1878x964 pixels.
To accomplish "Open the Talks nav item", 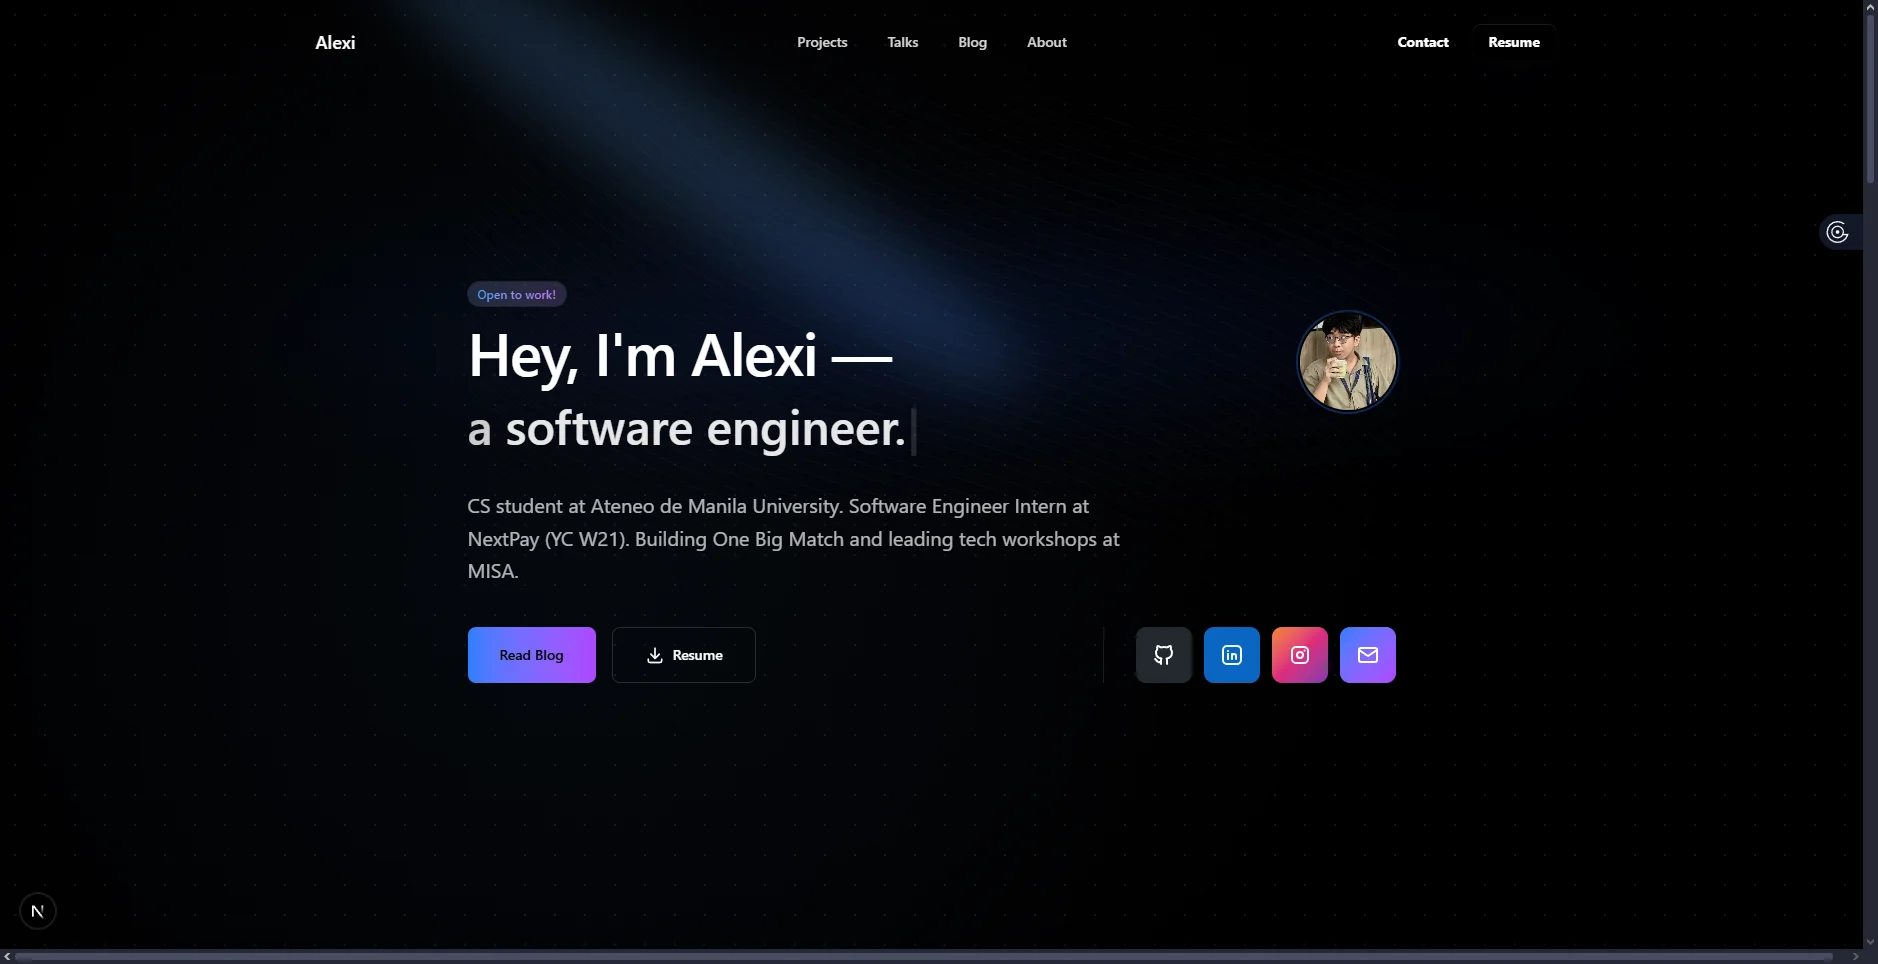I will click(x=902, y=42).
